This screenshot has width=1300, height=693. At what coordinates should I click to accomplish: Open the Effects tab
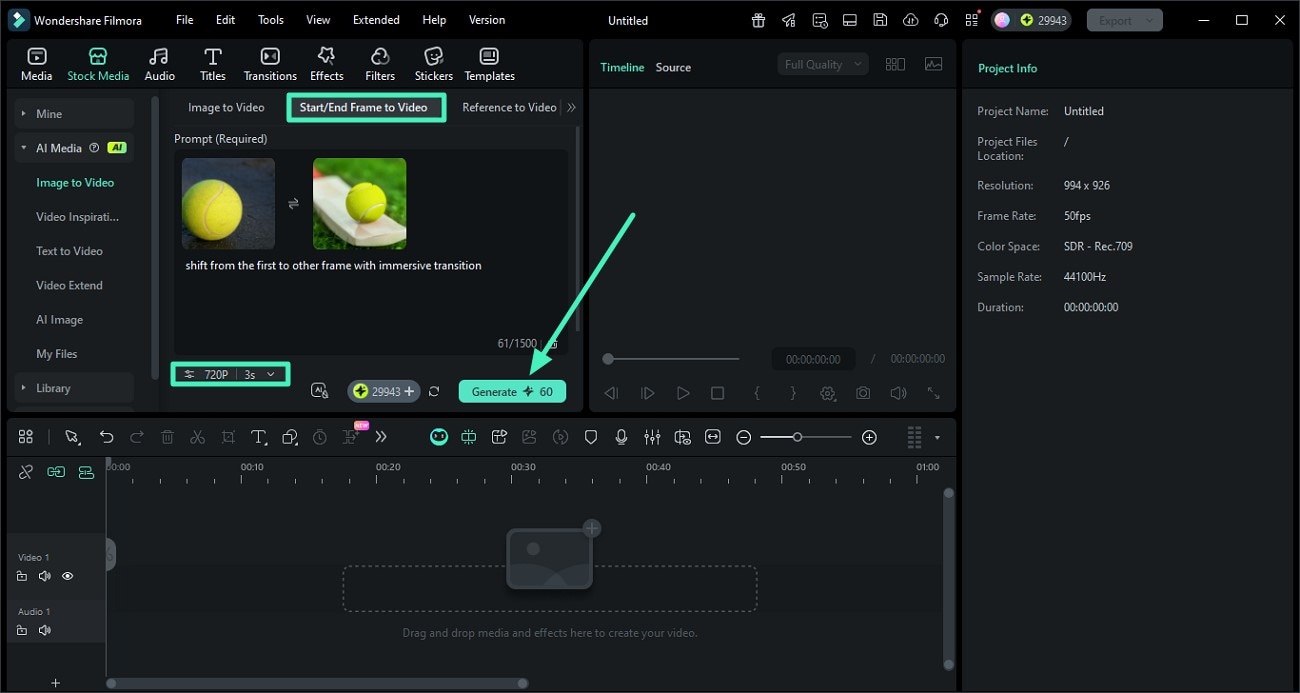pyautogui.click(x=326, y=64)
